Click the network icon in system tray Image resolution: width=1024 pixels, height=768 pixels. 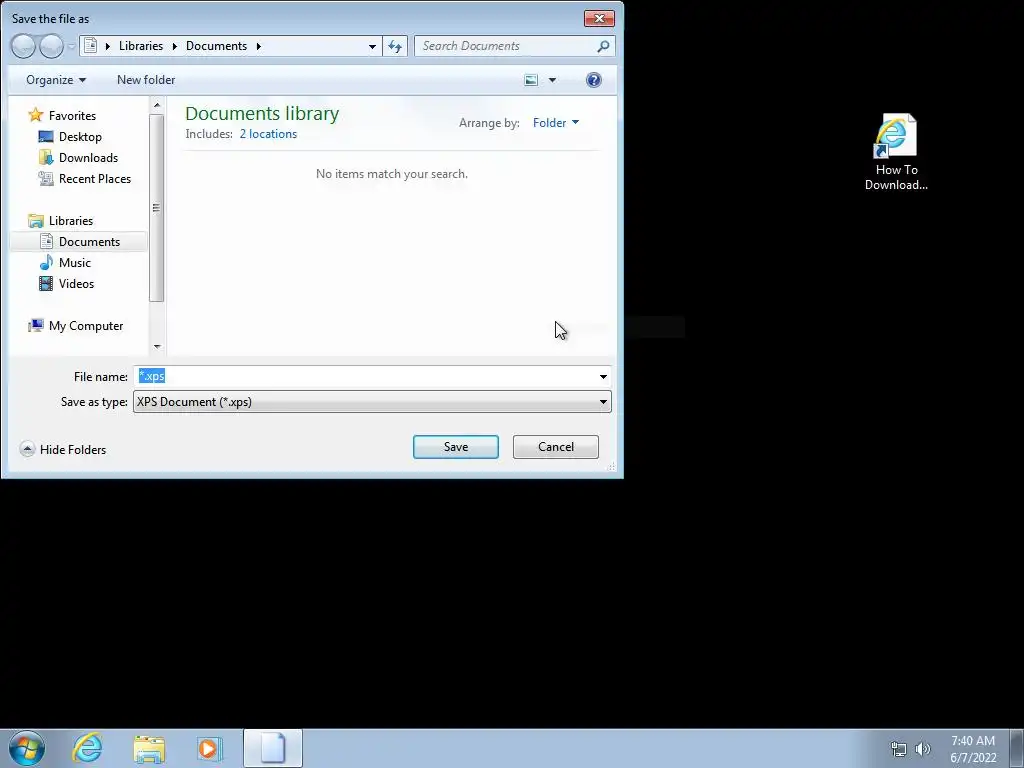click(x=899, y=749)
